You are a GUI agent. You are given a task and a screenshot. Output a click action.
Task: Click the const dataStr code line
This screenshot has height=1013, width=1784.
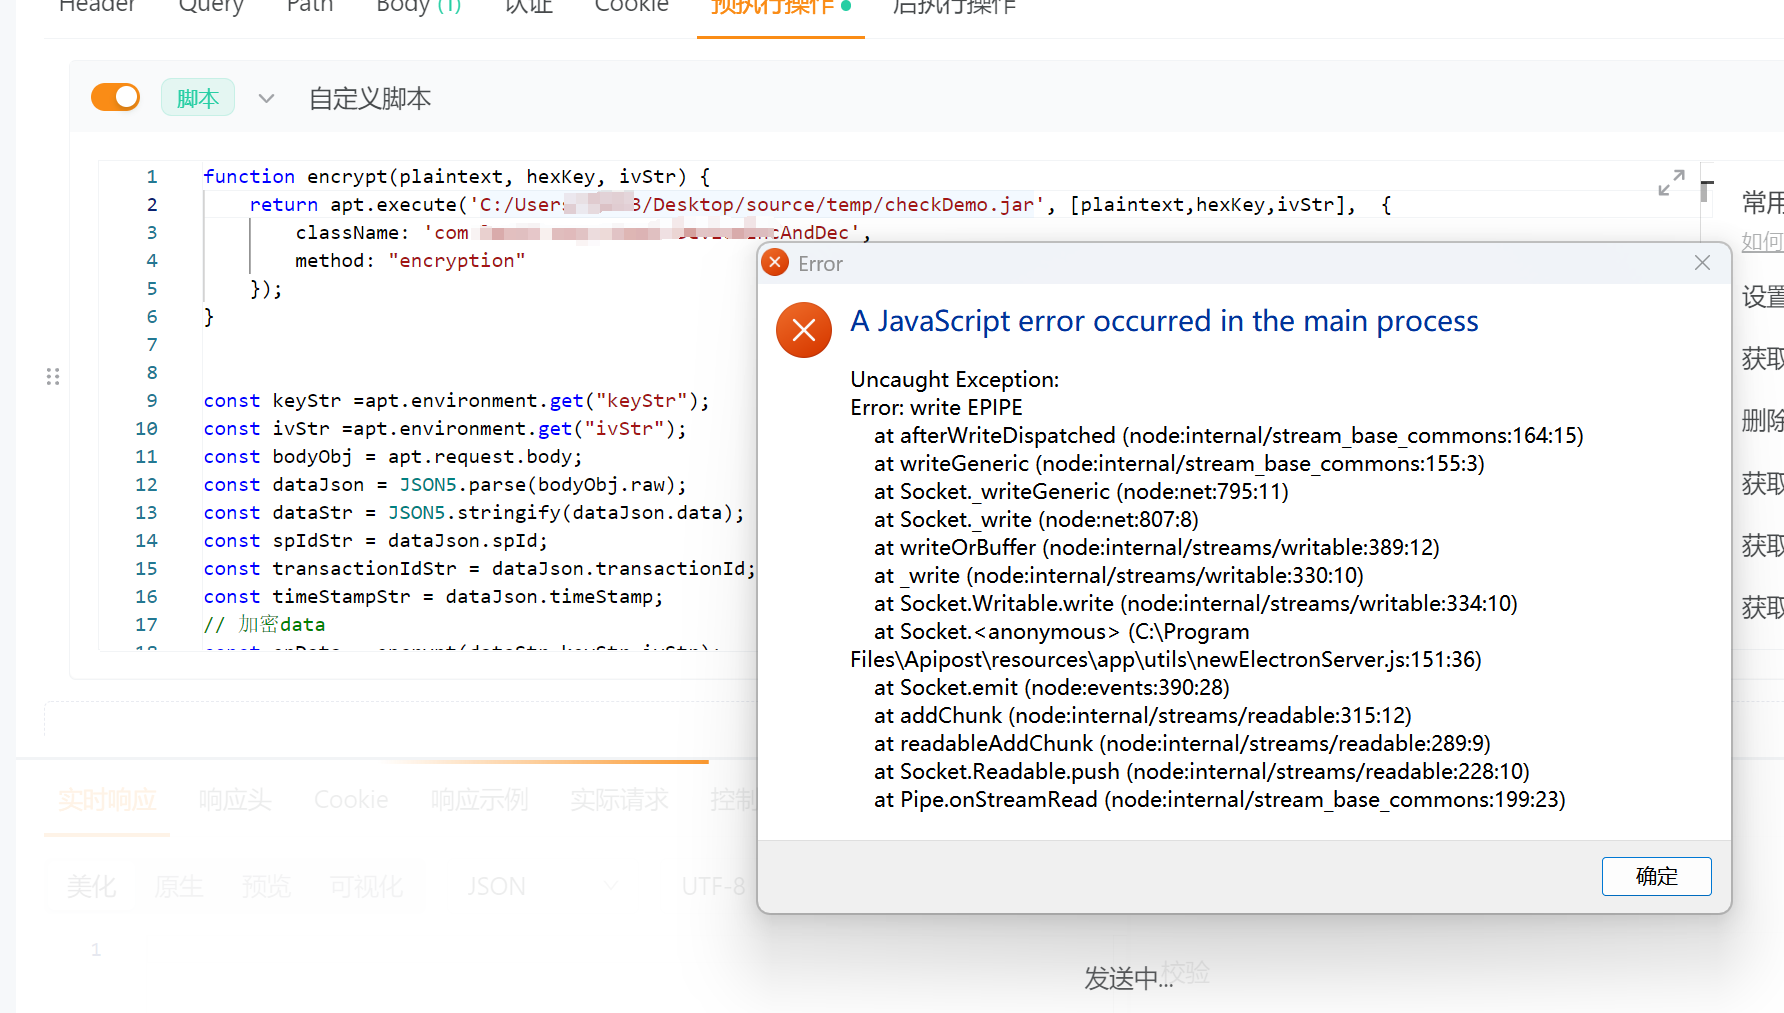tap(474, 513)
